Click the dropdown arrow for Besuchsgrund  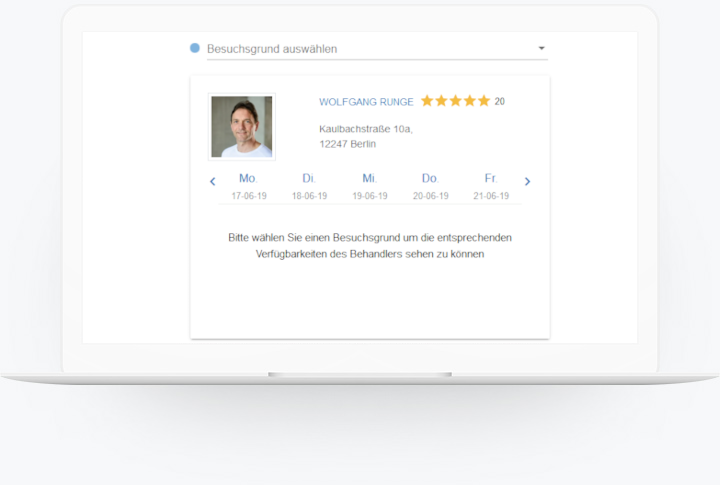[541, 48]
